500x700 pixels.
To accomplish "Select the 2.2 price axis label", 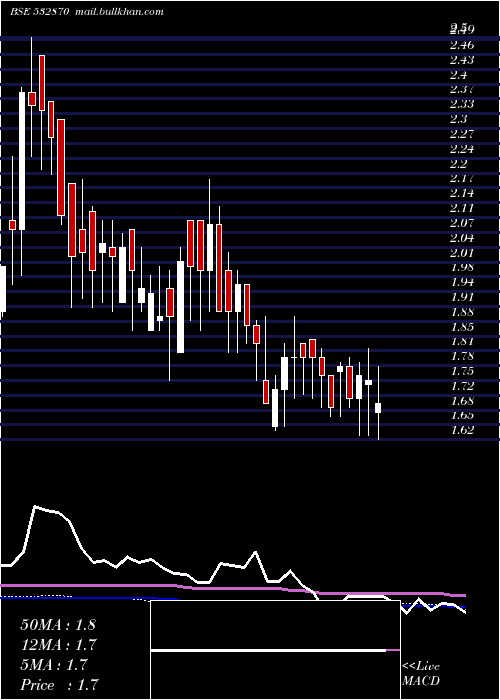I will click(459, 163).
